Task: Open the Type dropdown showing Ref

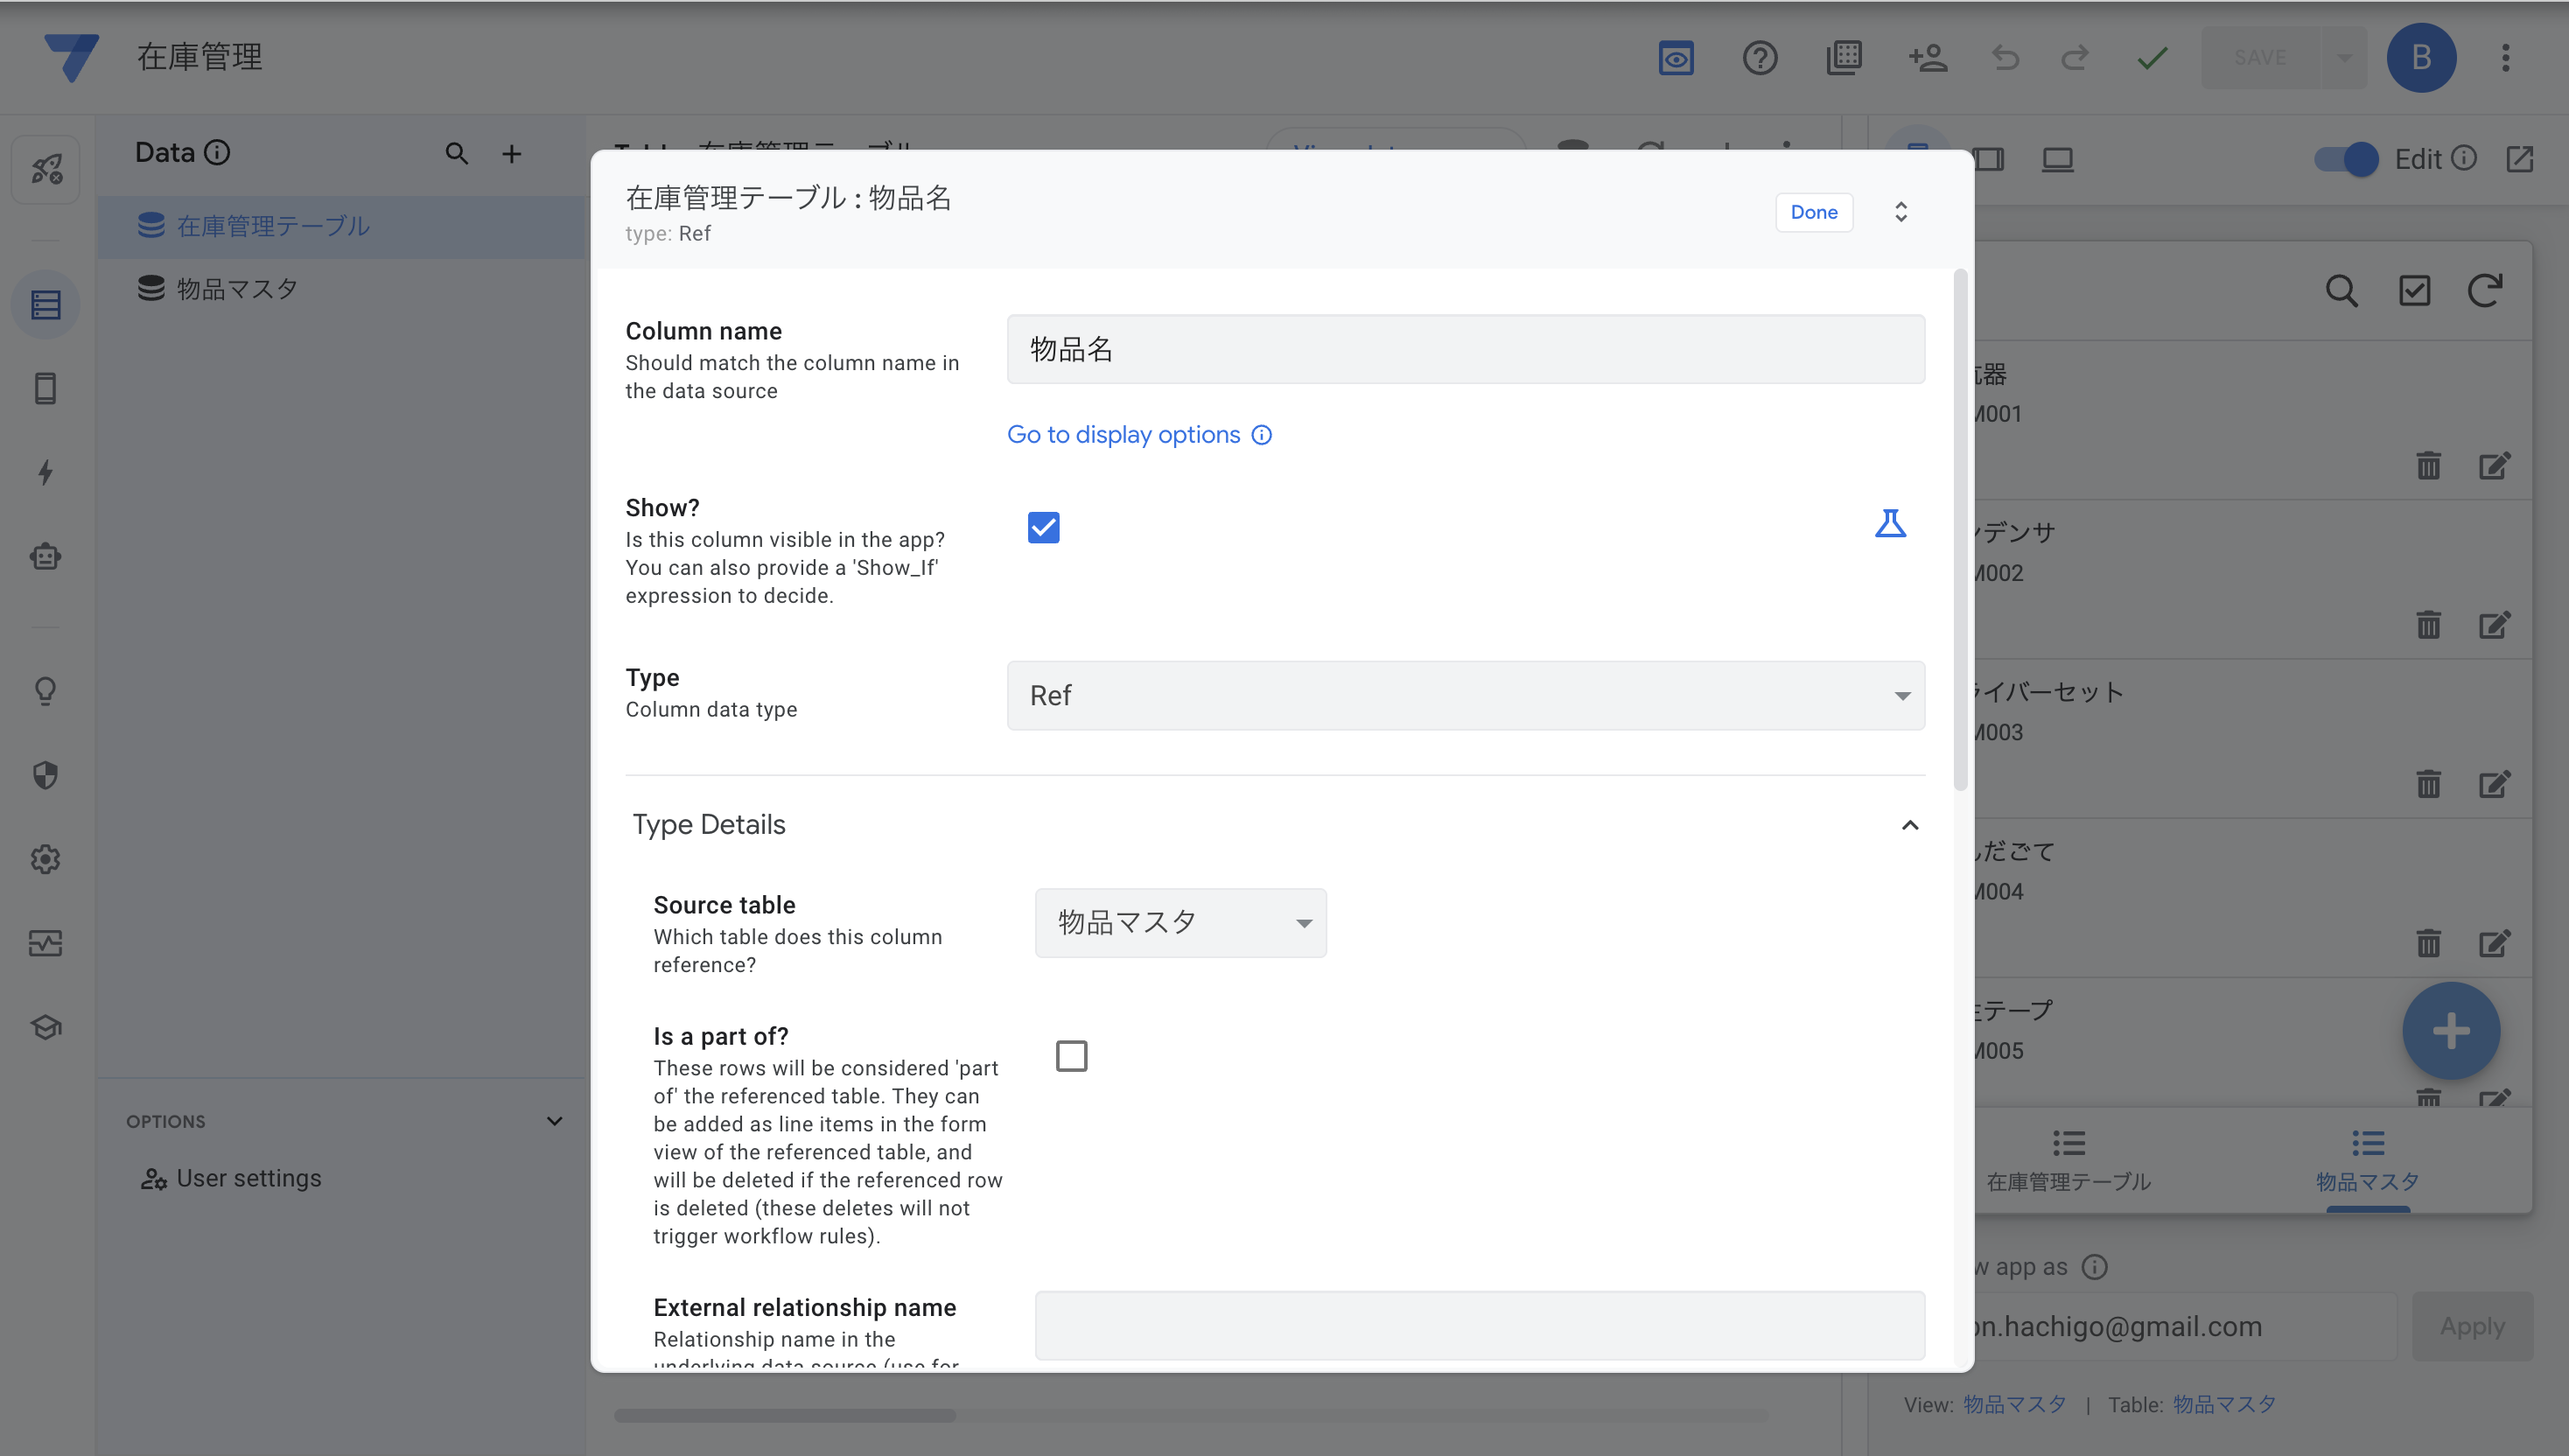Action: 1465,695
